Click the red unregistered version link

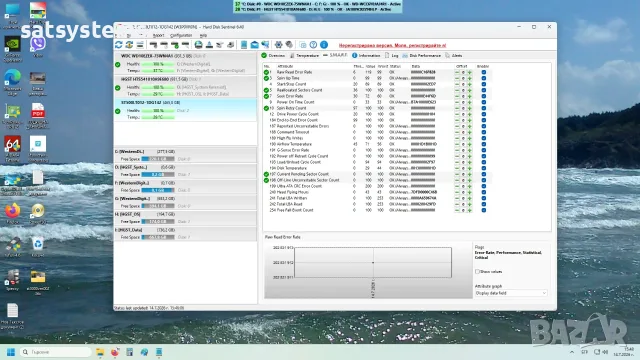click(x=392, y=45)
